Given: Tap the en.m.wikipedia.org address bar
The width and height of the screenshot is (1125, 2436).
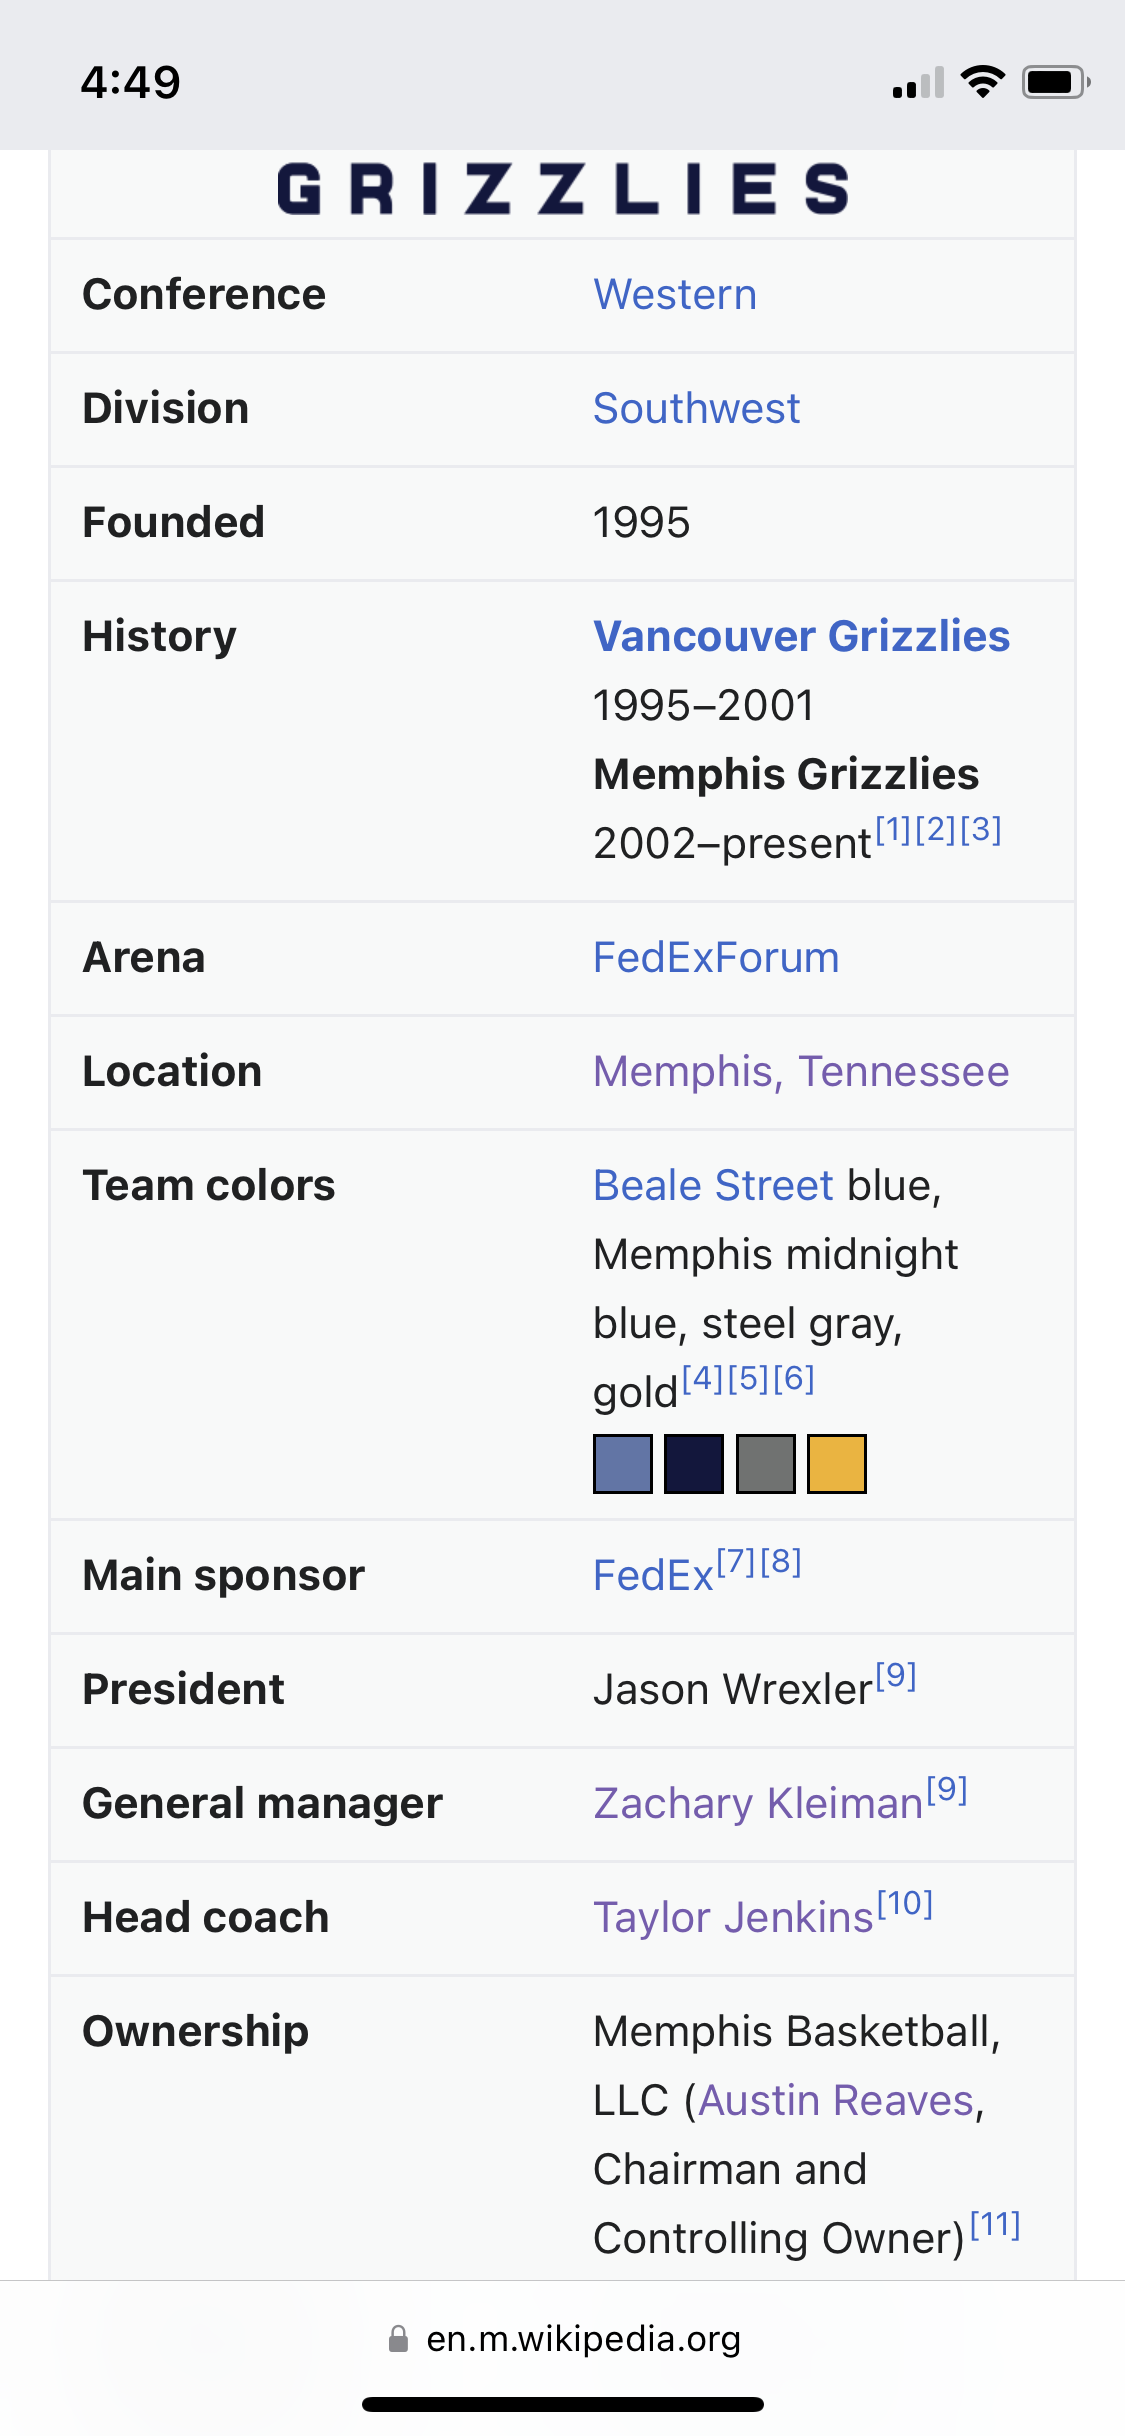Looking at the screenshot, I should point(563,2338).
